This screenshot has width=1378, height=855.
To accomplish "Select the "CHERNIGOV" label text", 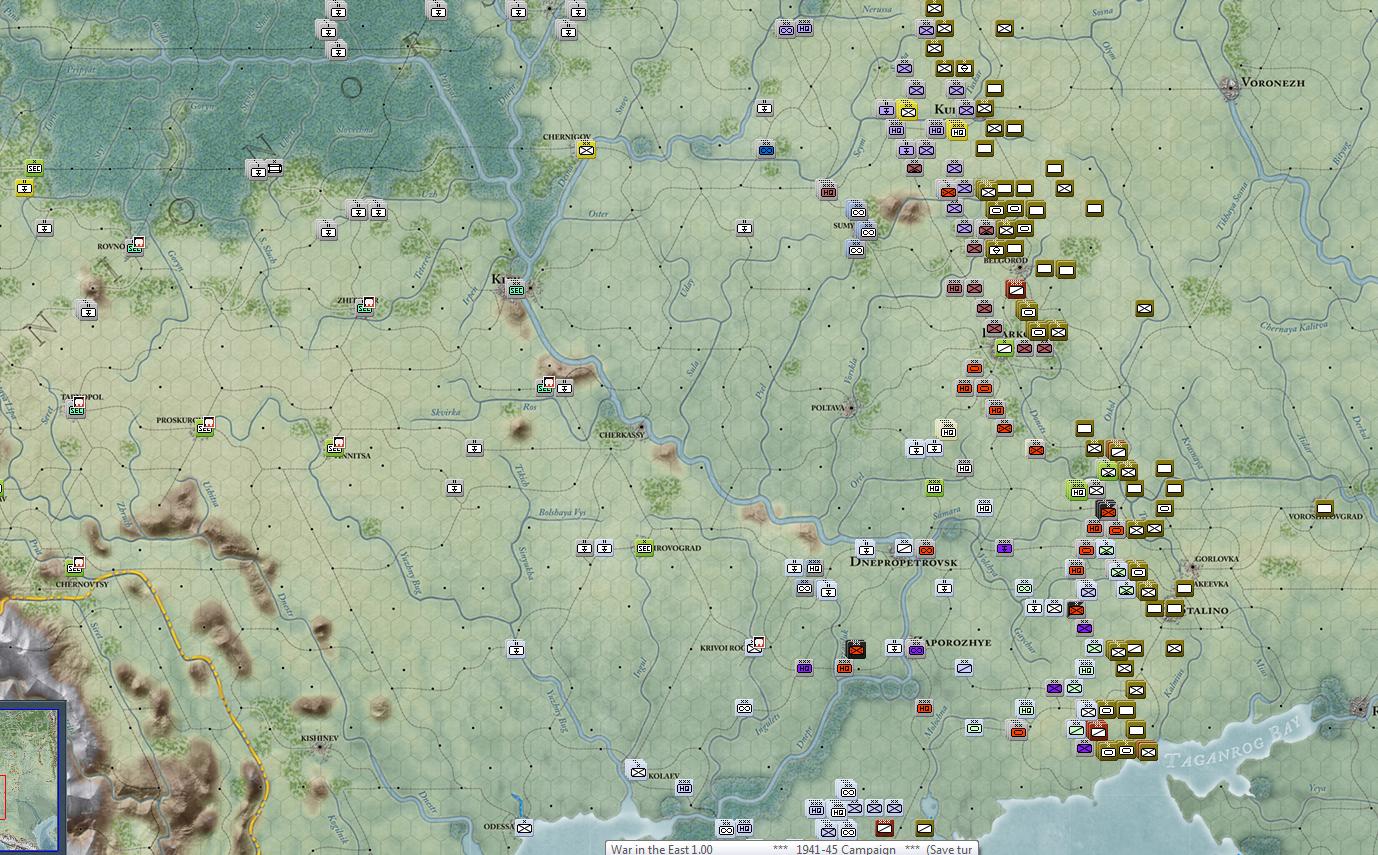I will 567,137.
